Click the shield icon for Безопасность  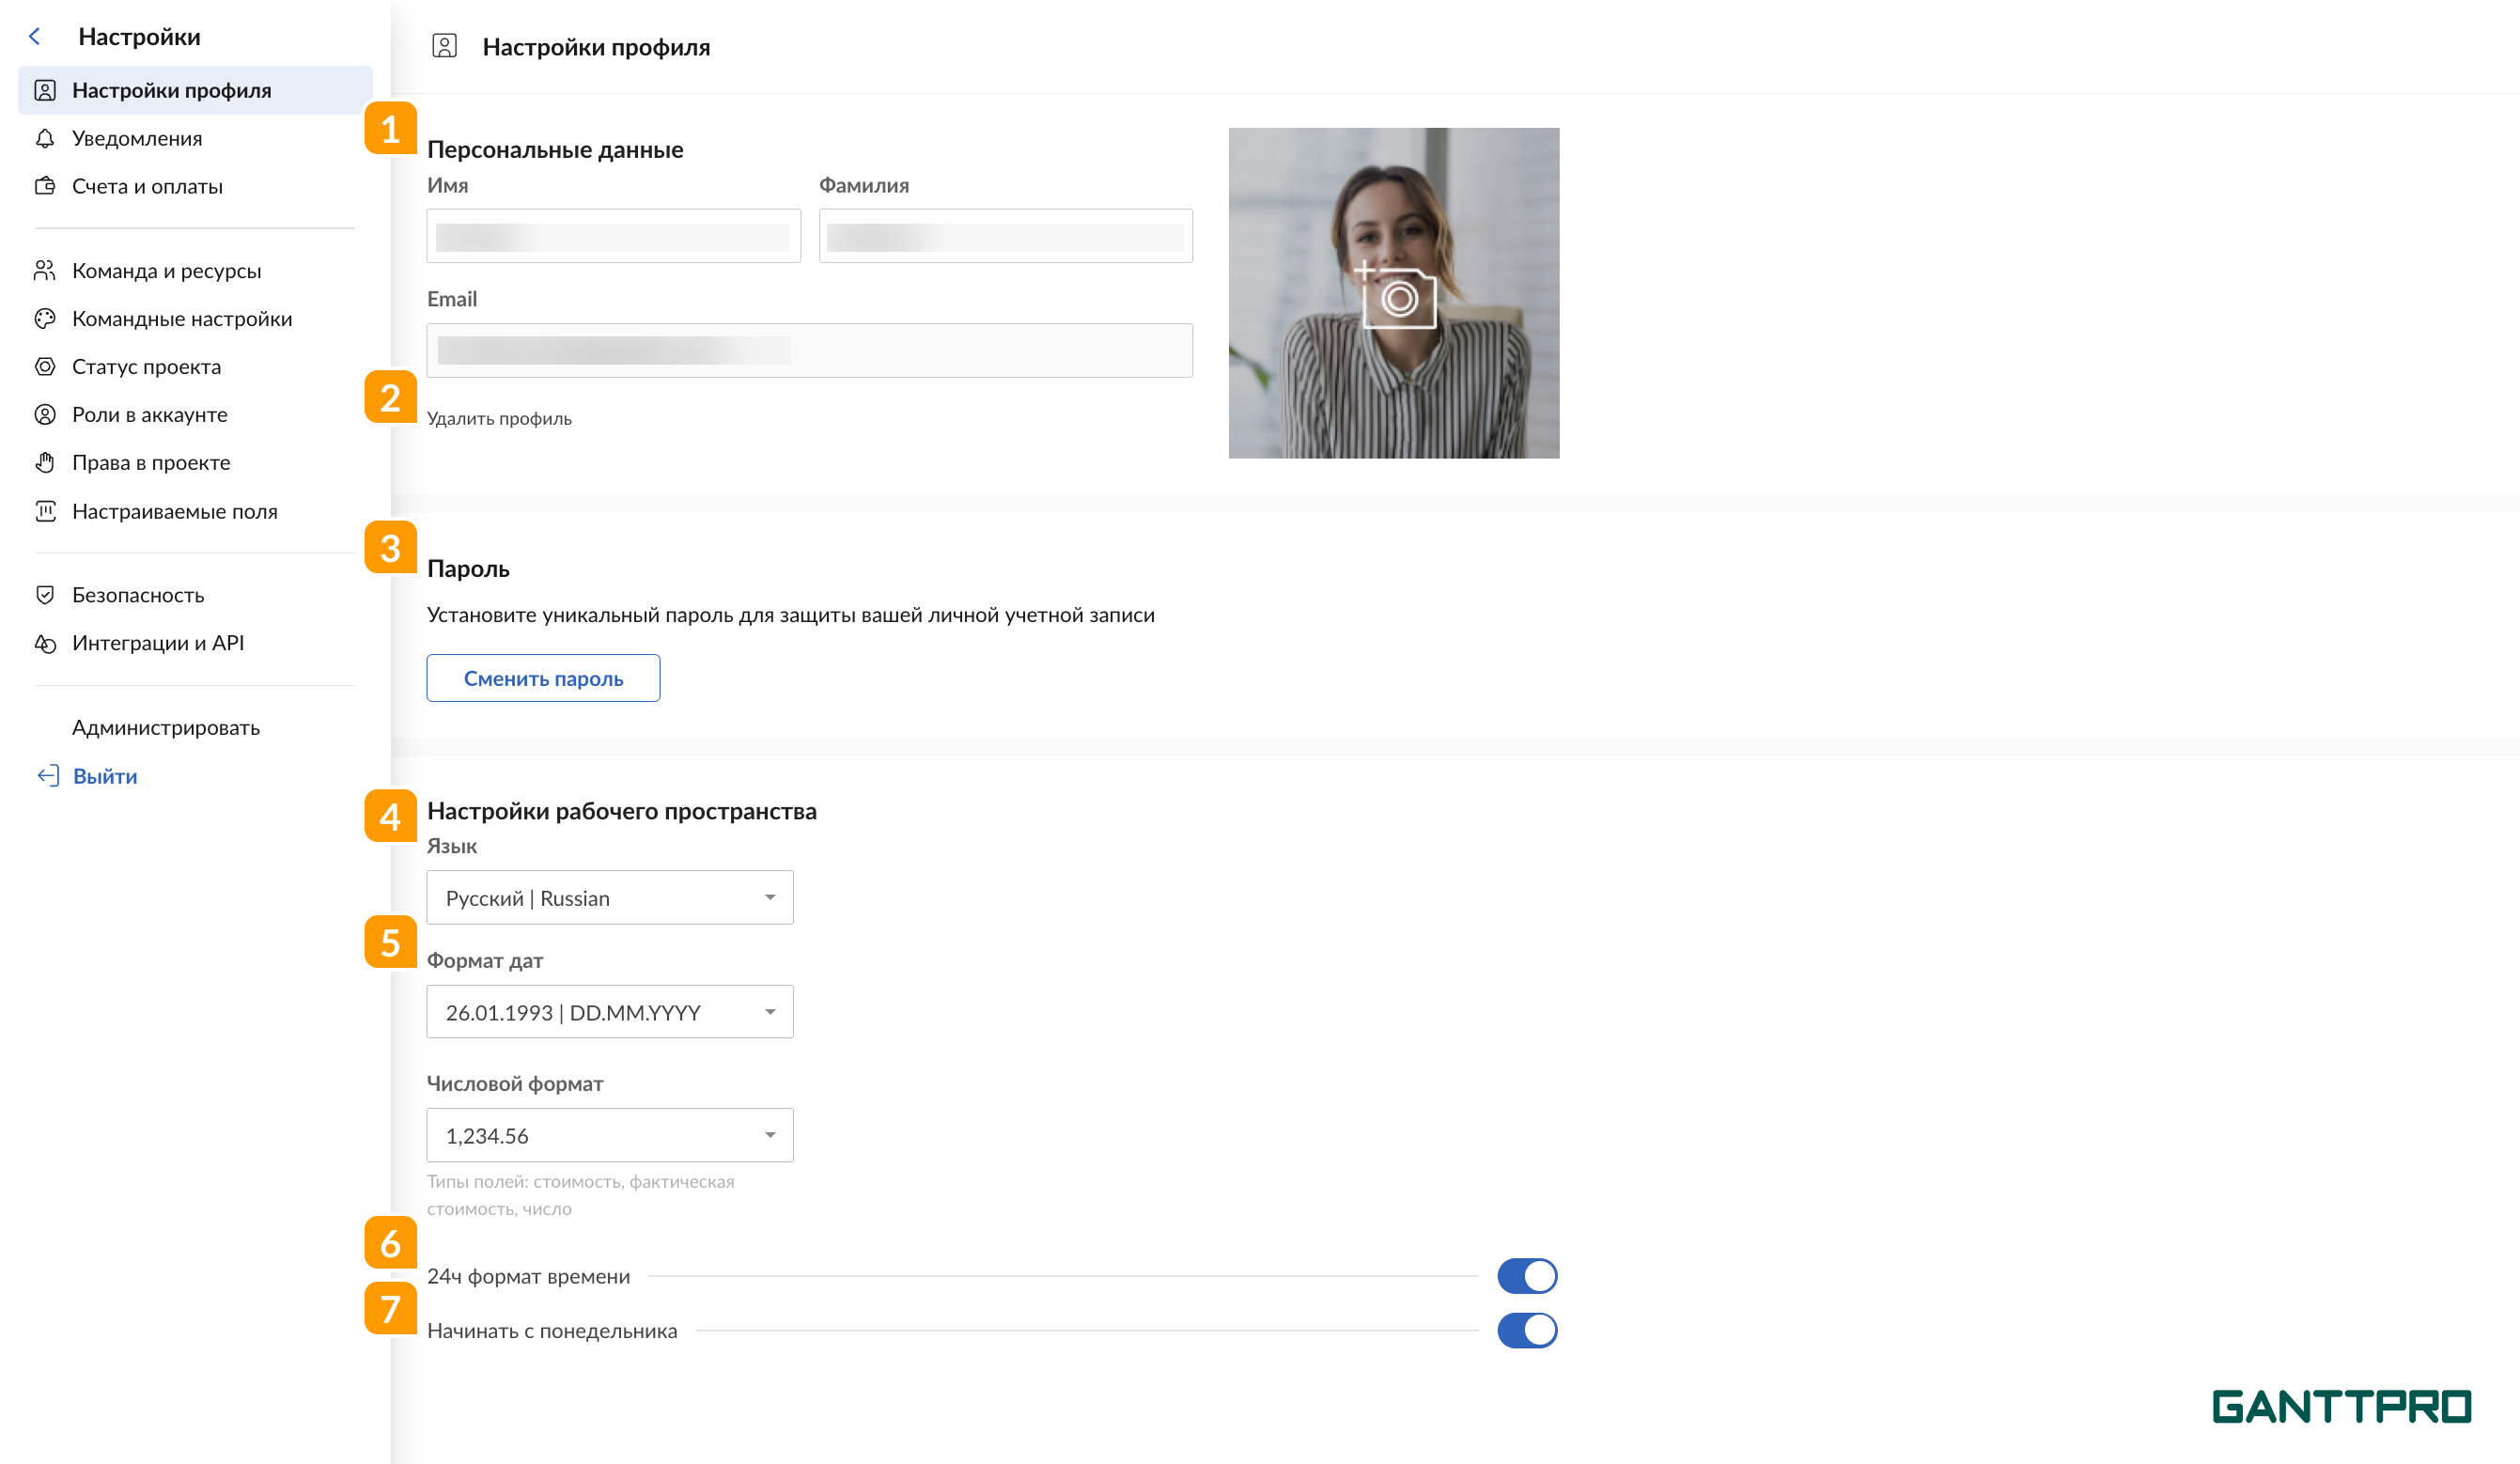point(45,595)
